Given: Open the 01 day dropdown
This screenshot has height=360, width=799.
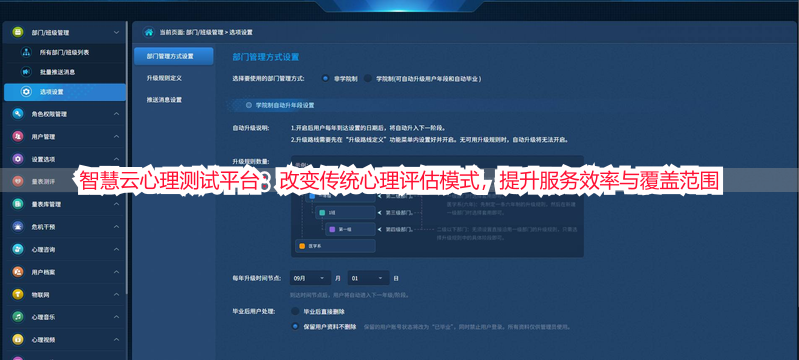Looking at the screenshot, I should click(x=368, y=278).
